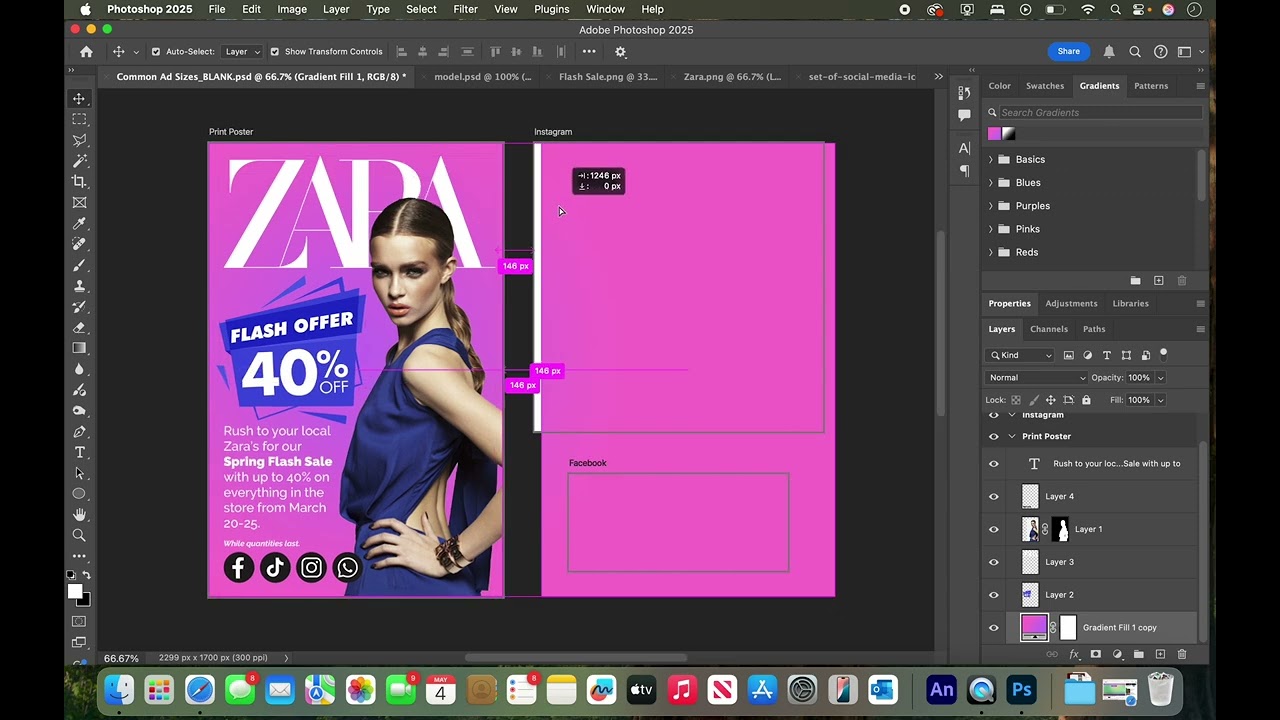
Task: Choose the Horizontal Type tool
Action: tap(79, 452)
